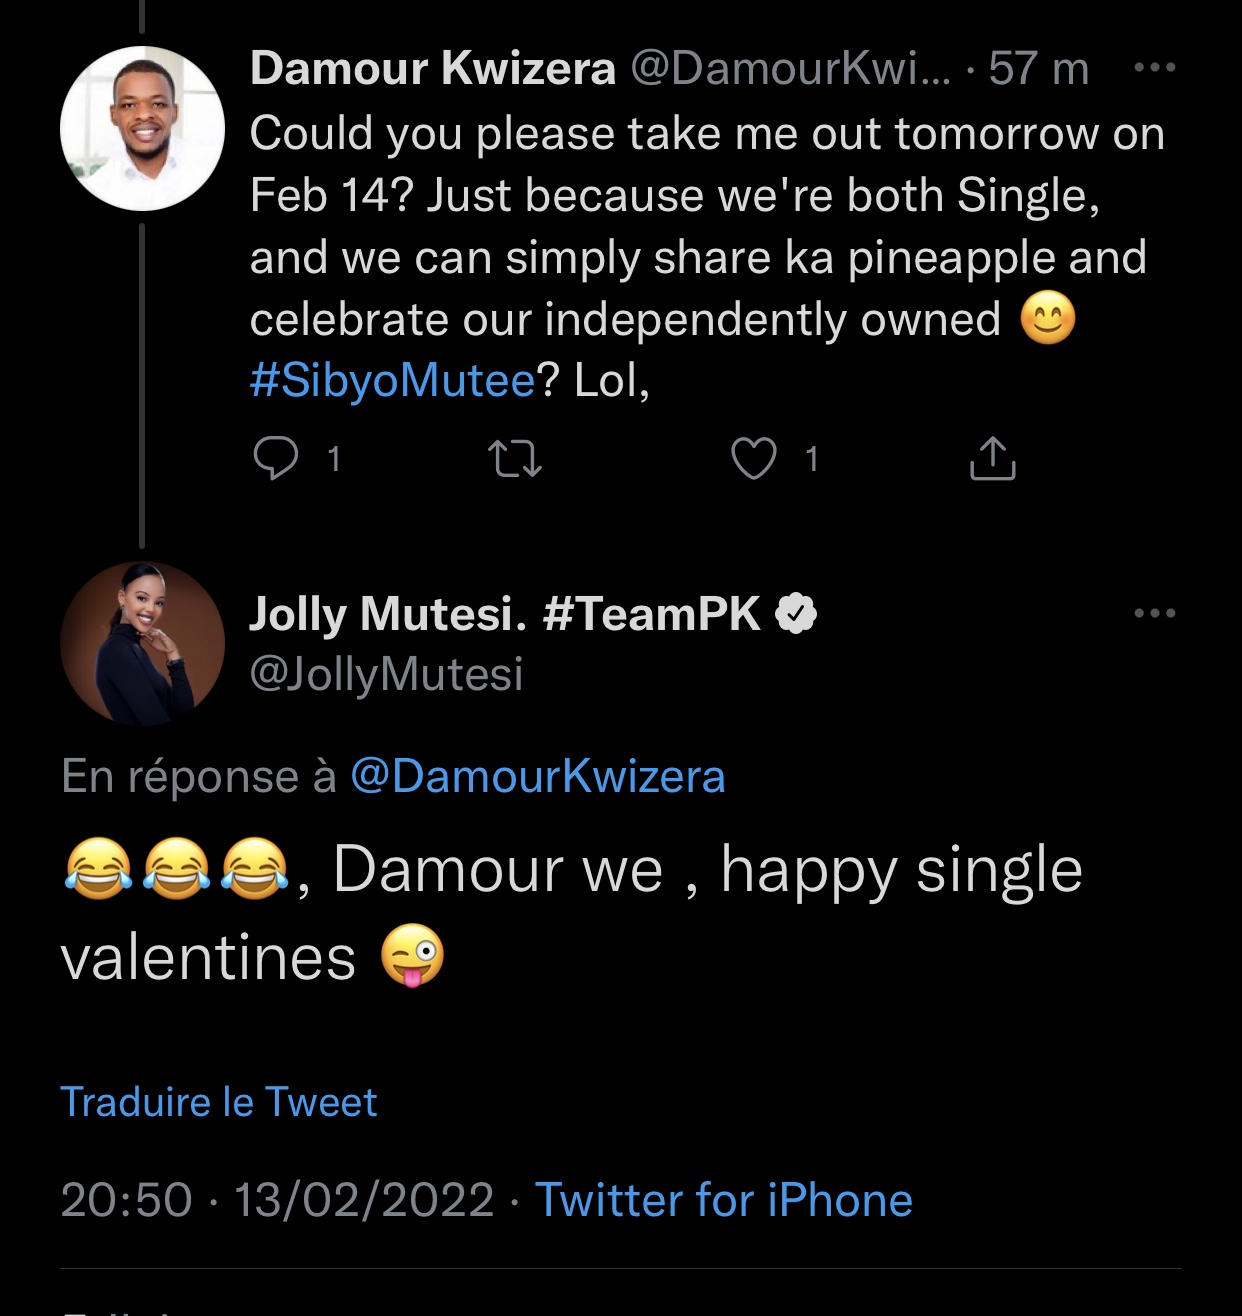The width and height of the screenshot is (1242, 1316).
Task: Like Damour's tweet with the heart icon
Action: tap(754, 459)
